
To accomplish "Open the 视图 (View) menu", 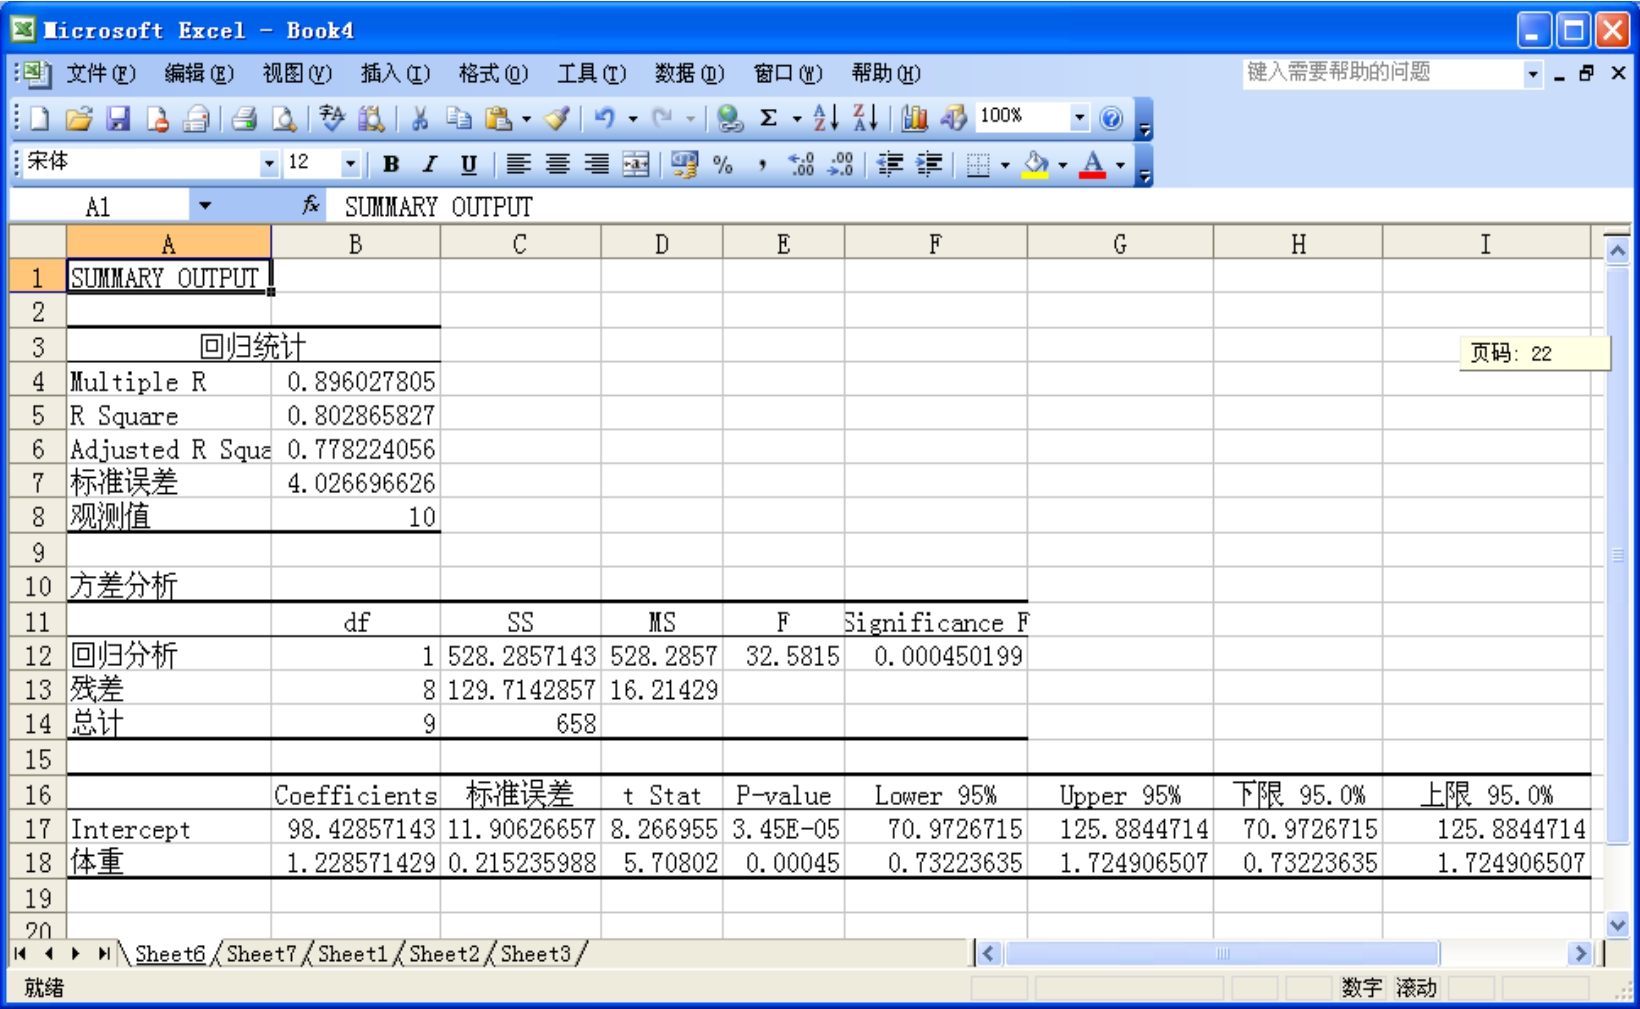I will pos(297,73).
